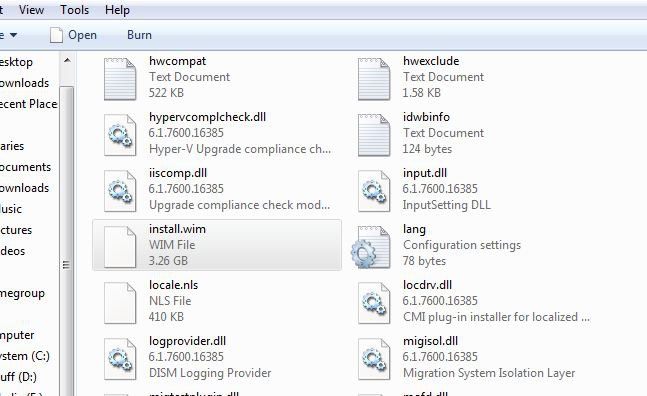Open the Help menu
The image size is (647, 396).
tap(117, 9)
